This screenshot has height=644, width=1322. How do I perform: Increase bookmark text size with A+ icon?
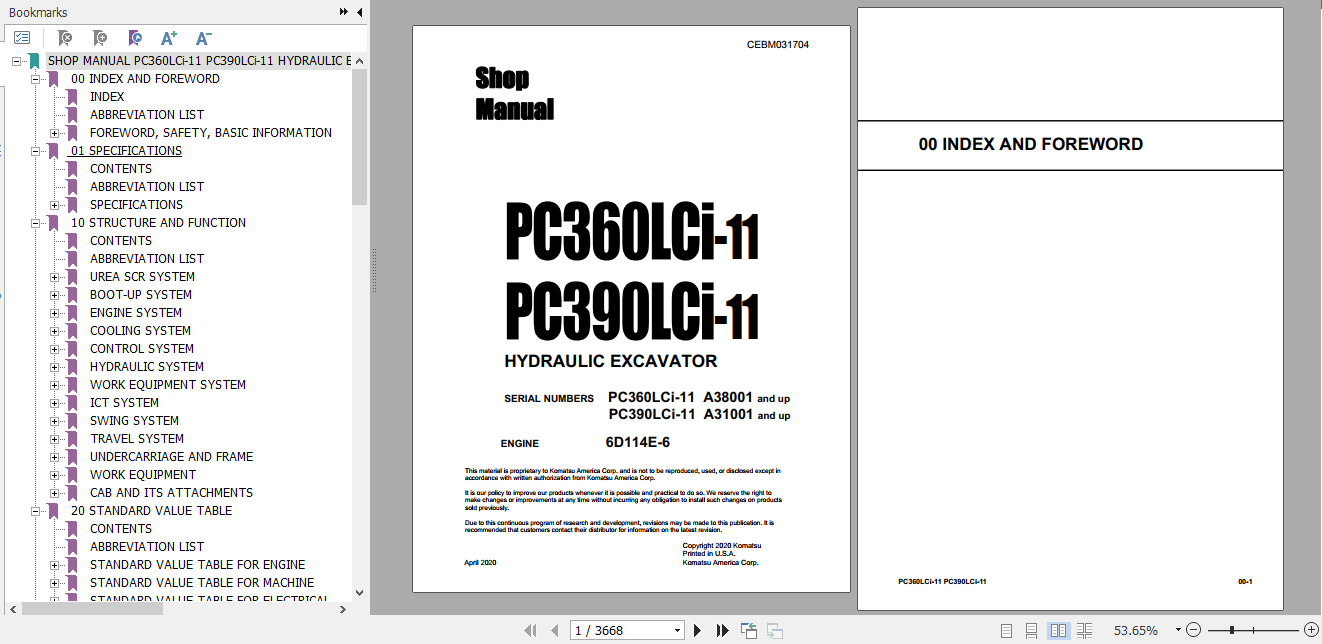click(x=169, y=38)
